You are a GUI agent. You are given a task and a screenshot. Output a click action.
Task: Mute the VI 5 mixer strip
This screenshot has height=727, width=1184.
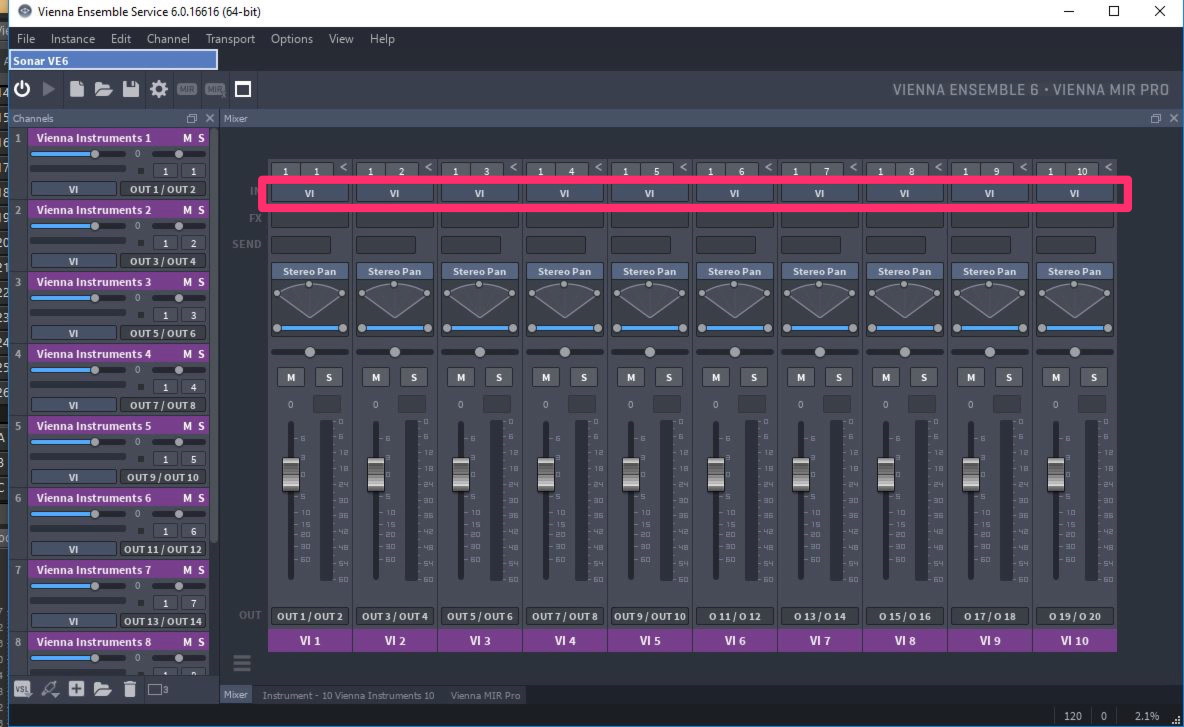pyautogui.click(x=631, y=377)
